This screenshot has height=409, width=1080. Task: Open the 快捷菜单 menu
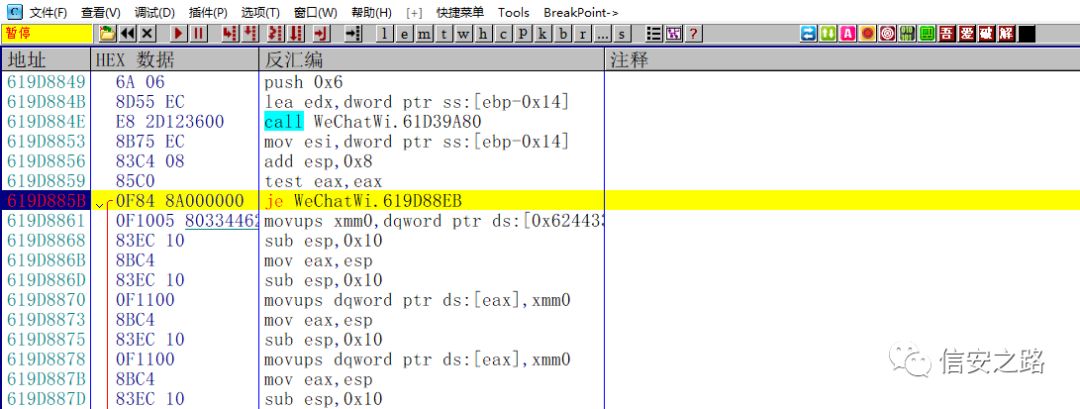[x=460, y=12]
